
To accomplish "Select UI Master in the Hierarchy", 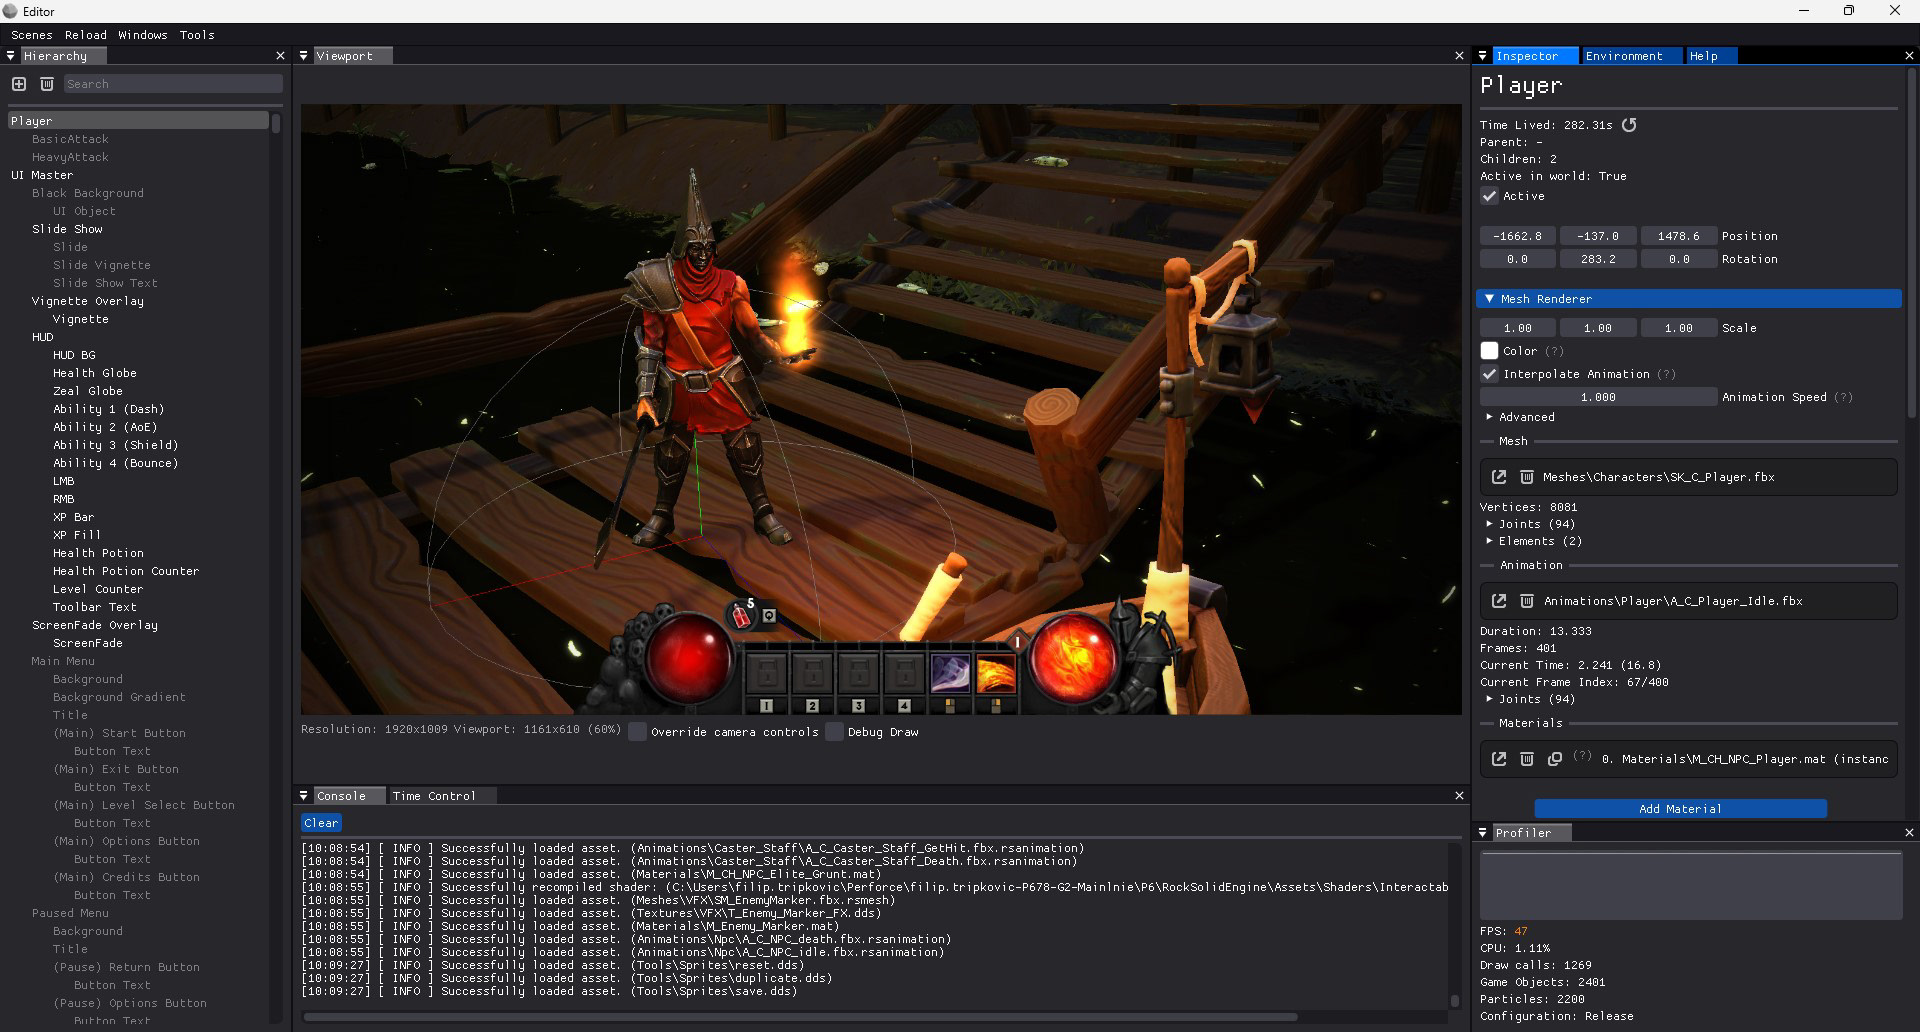I will [x=42, y=175].
